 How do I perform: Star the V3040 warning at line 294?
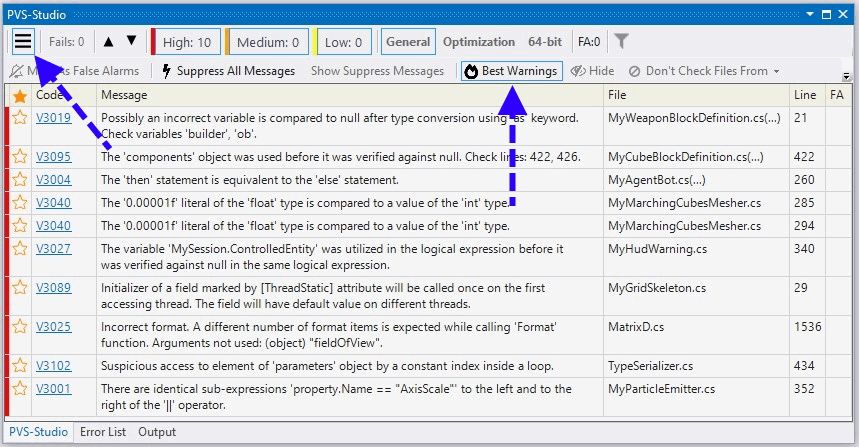pos(20,226)
